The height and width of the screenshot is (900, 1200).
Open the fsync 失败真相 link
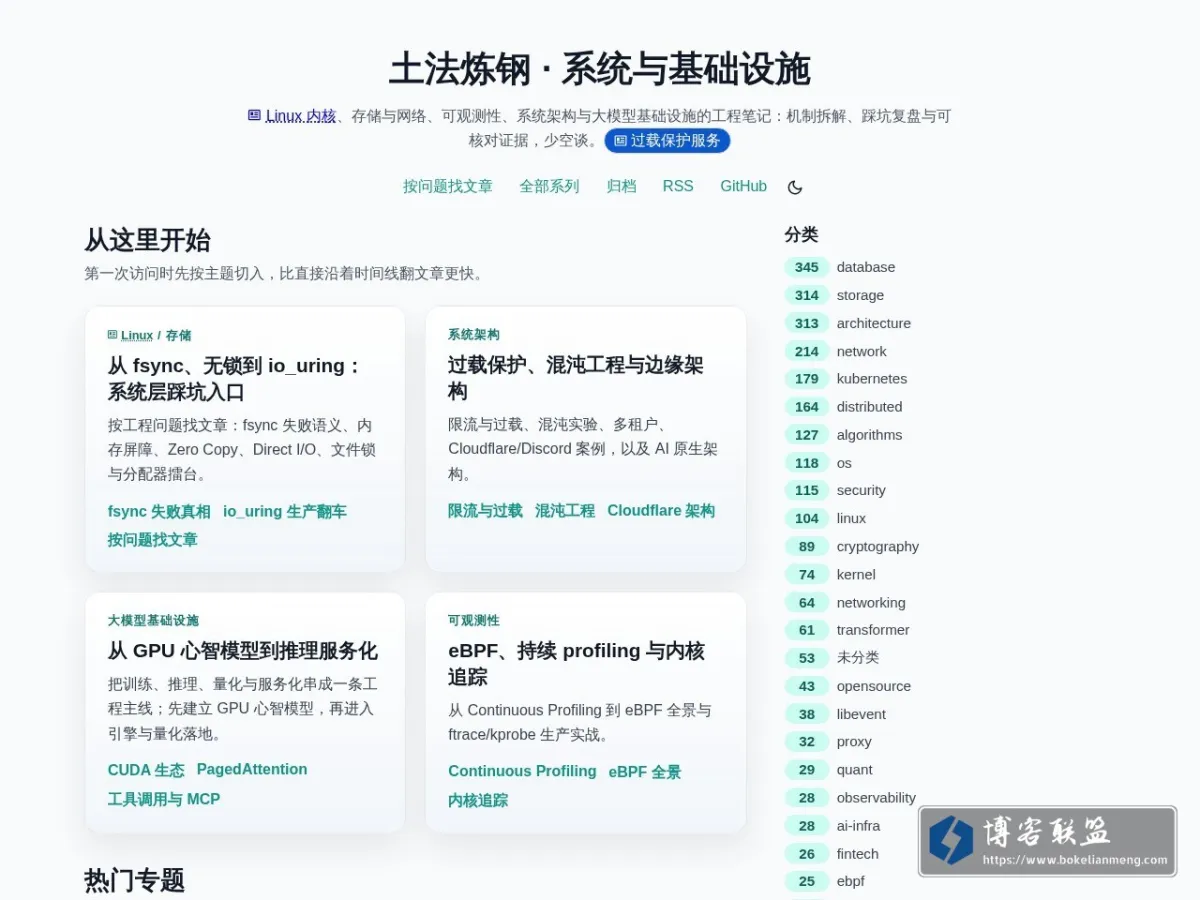pyautogui.click(x=159, y=511)
